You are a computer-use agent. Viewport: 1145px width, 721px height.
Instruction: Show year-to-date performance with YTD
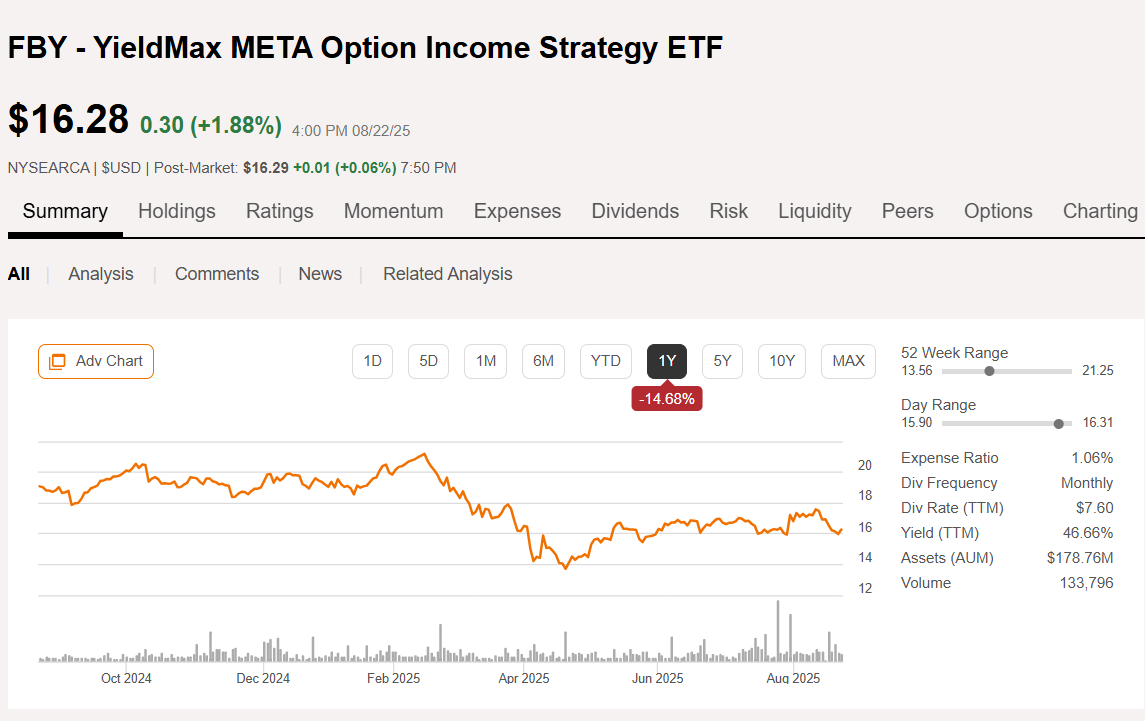pos(605,361)
